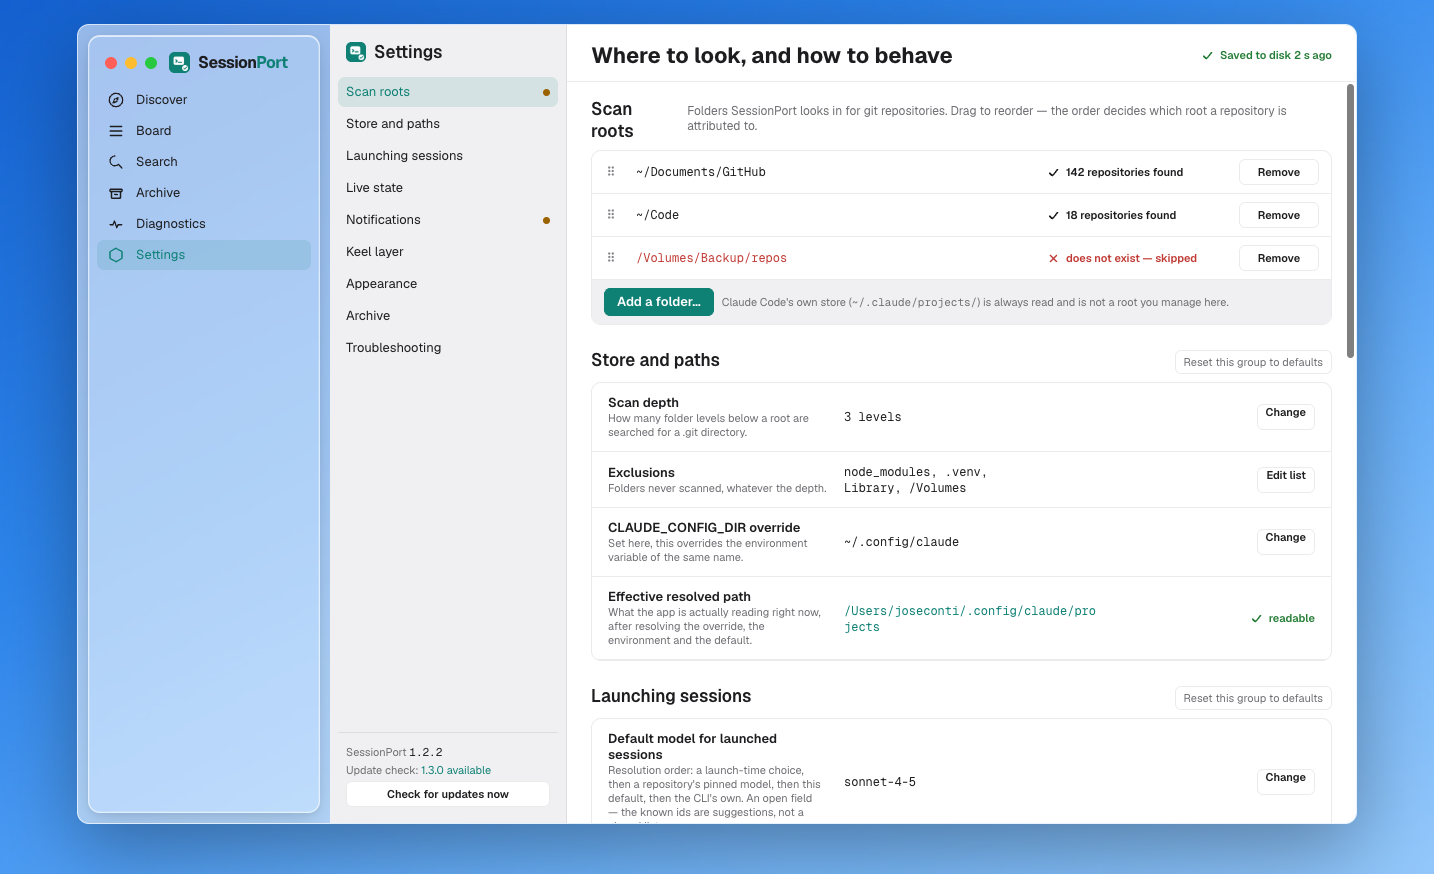Click the checkmark beside 18 repositories found
Screen dimensions: 1434x874
pyautogui.click(x=1053, y=216)
